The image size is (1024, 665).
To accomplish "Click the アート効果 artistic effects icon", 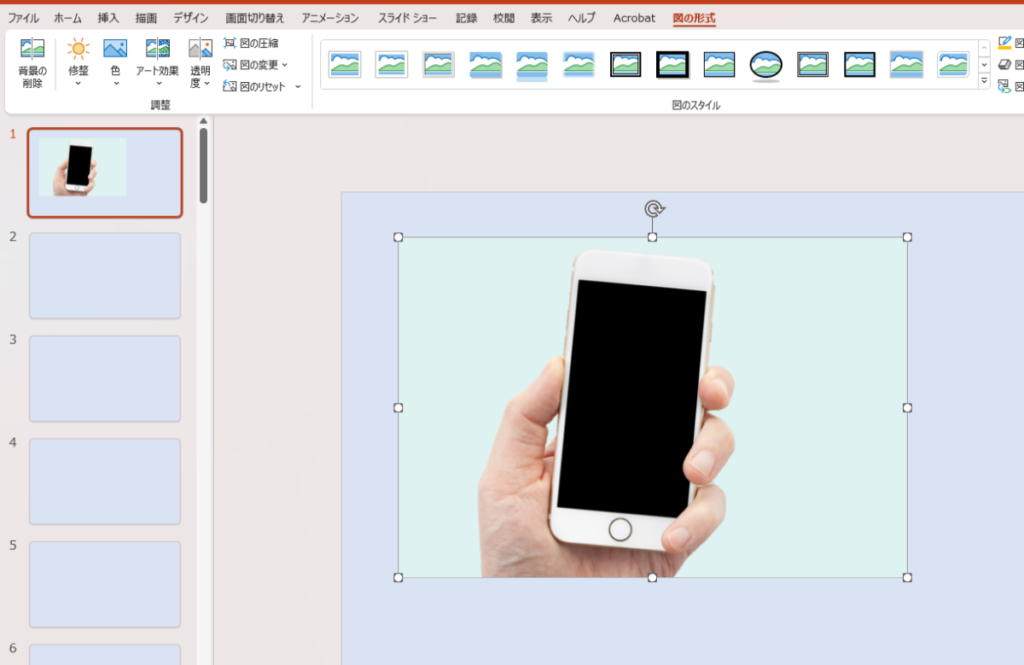I will tap(158, 49).
